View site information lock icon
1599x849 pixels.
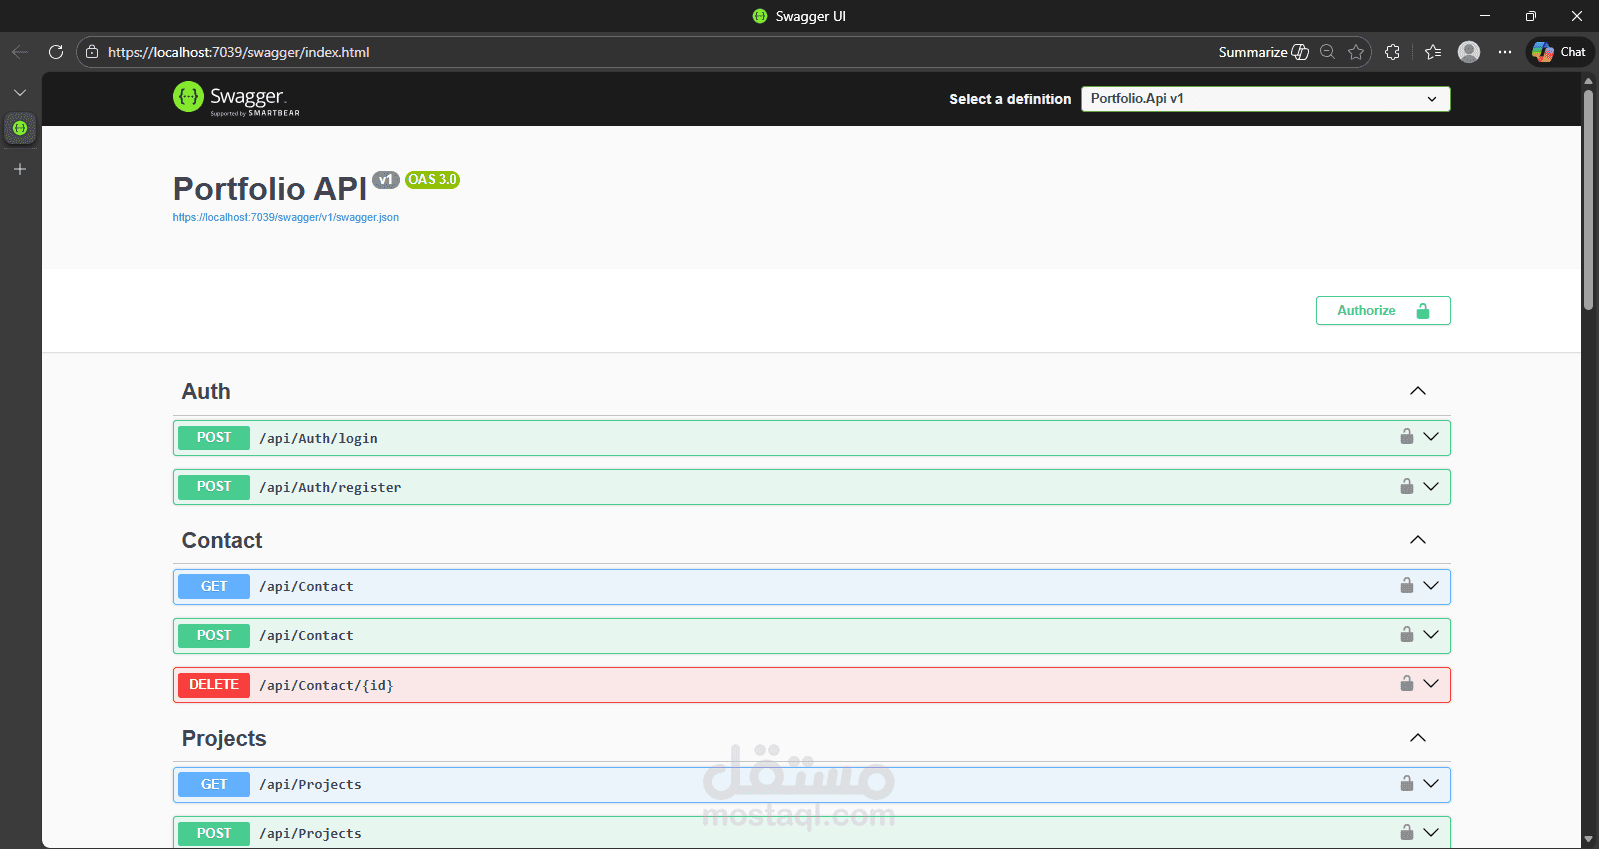click(x=92, y=52)
